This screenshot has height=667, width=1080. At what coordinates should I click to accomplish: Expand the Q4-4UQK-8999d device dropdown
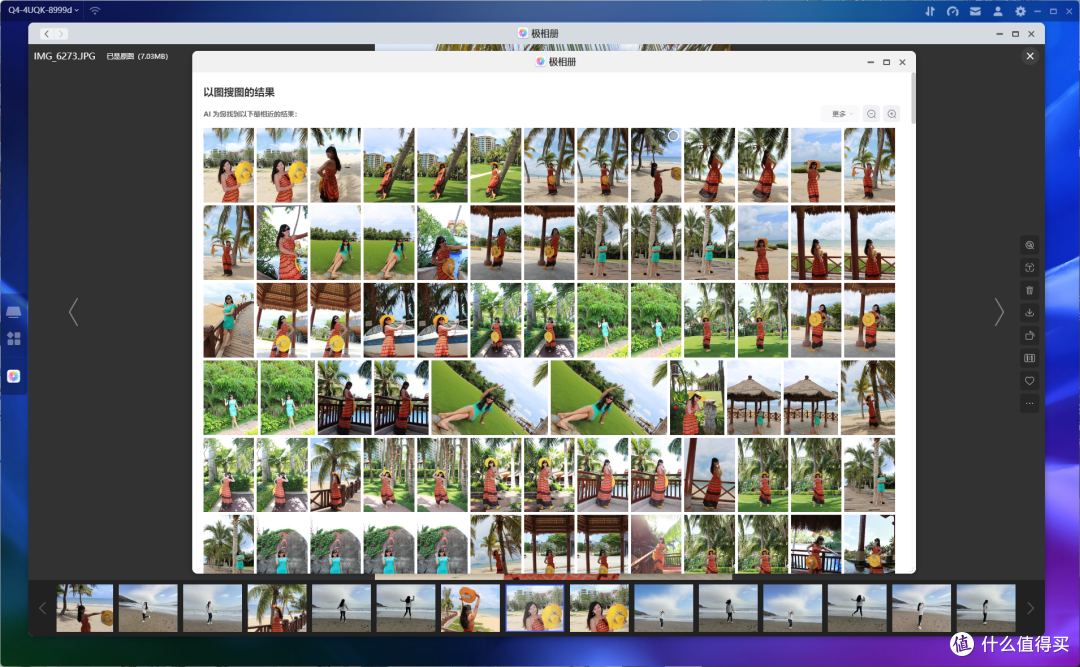tap(43, 10)
